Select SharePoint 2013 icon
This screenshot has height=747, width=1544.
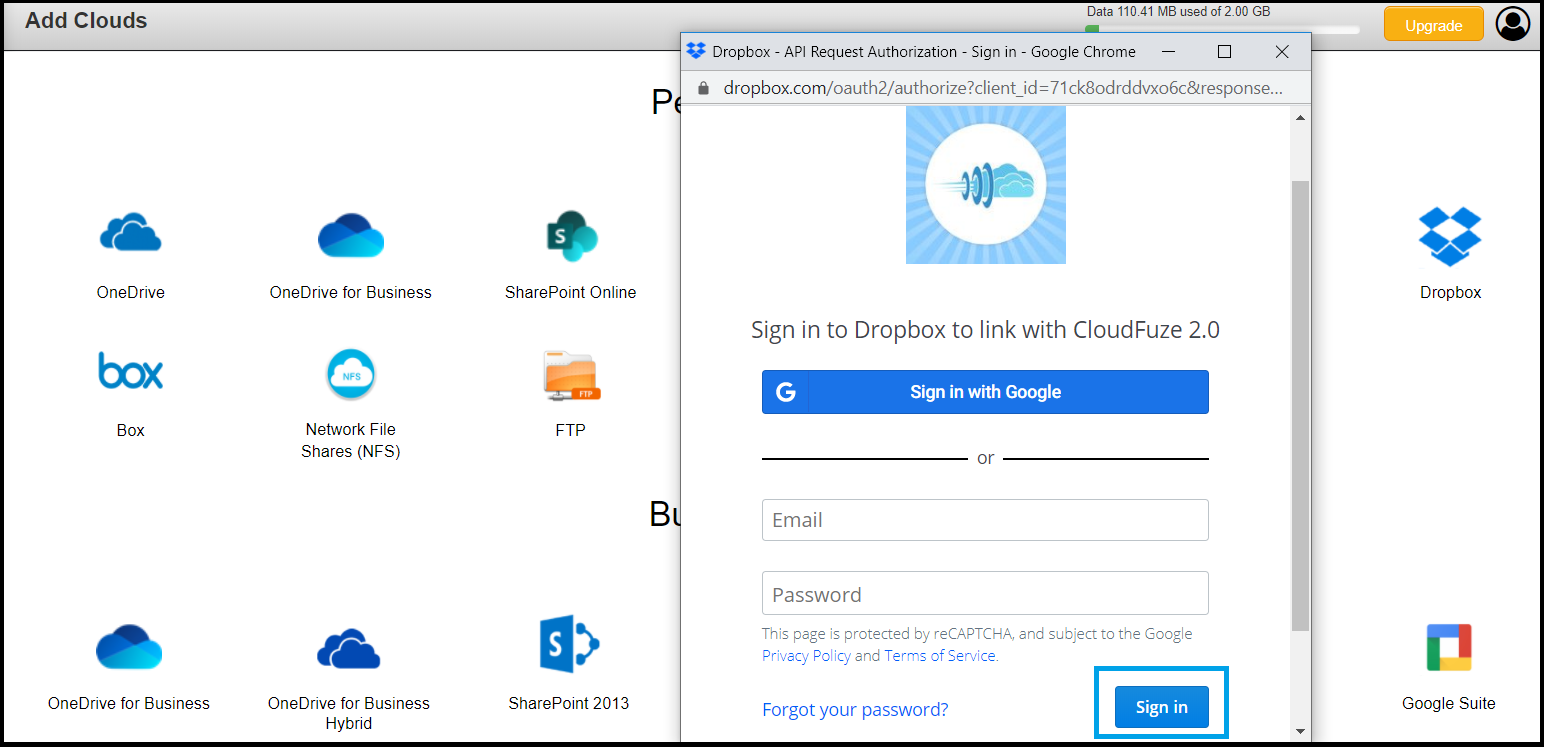[x=569, y=643]
